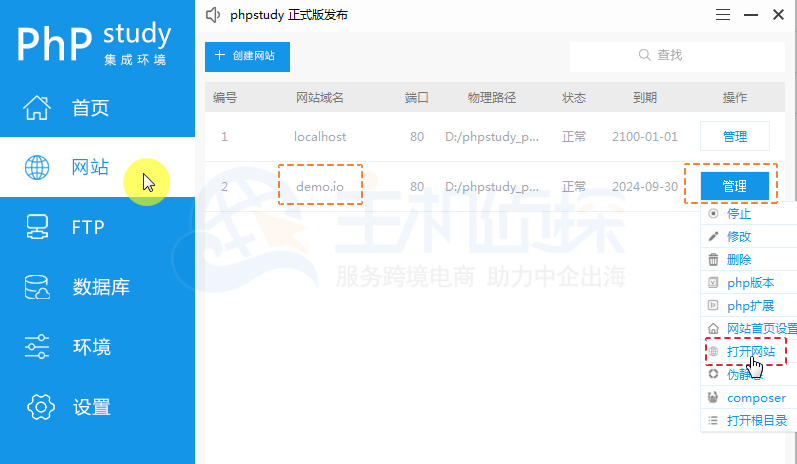Select 打开网站 menu entry
The width and height of the screenshot is (797, 464).
pos(749,351)
